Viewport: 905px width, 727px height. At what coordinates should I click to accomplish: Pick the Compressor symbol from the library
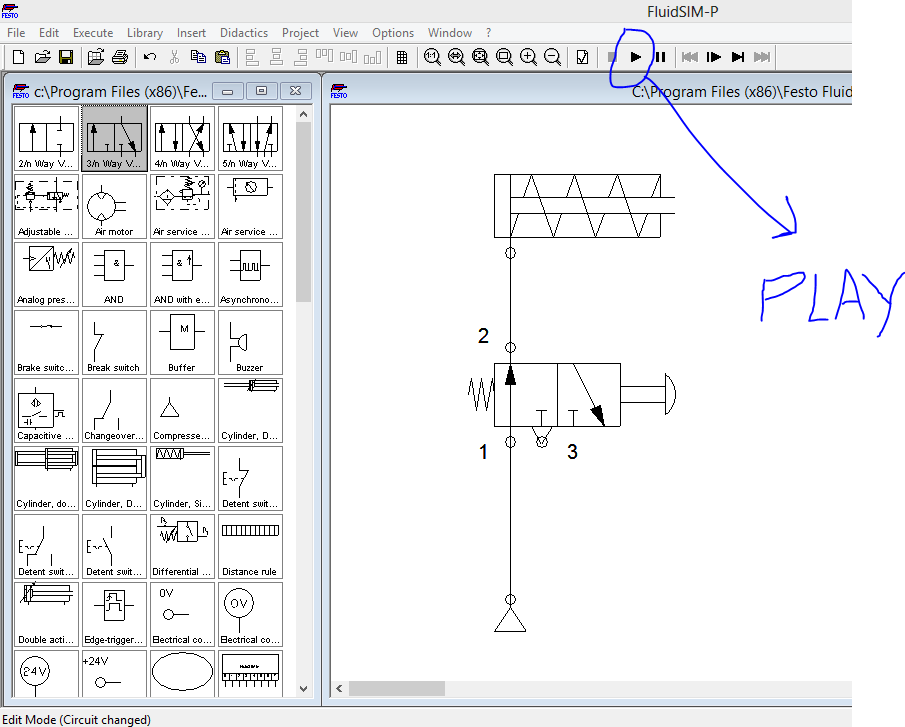[181, 410]
